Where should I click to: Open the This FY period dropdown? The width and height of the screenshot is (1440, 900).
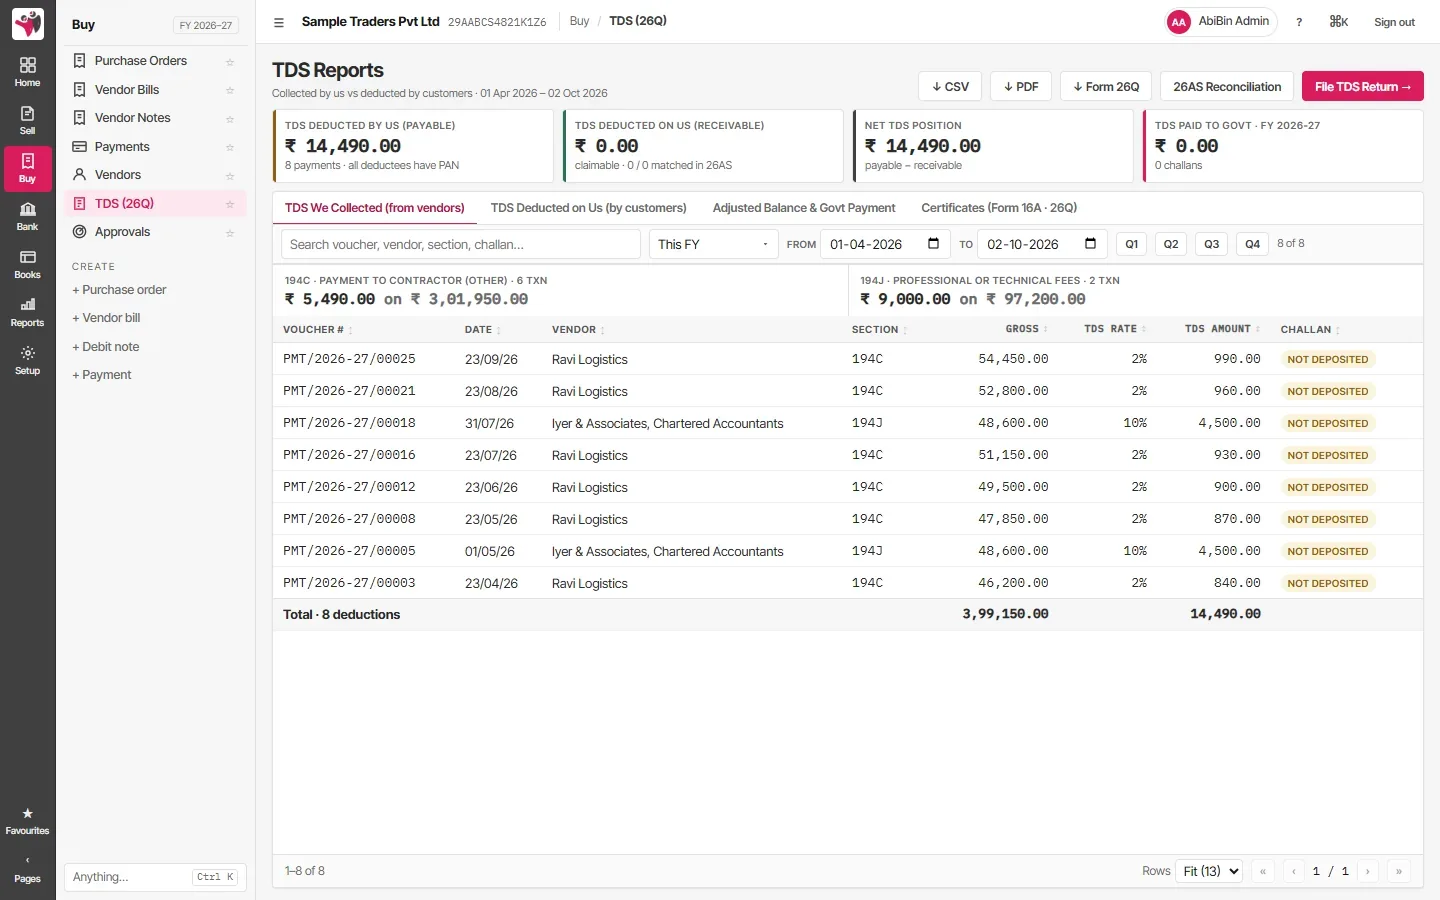point(714,244)
